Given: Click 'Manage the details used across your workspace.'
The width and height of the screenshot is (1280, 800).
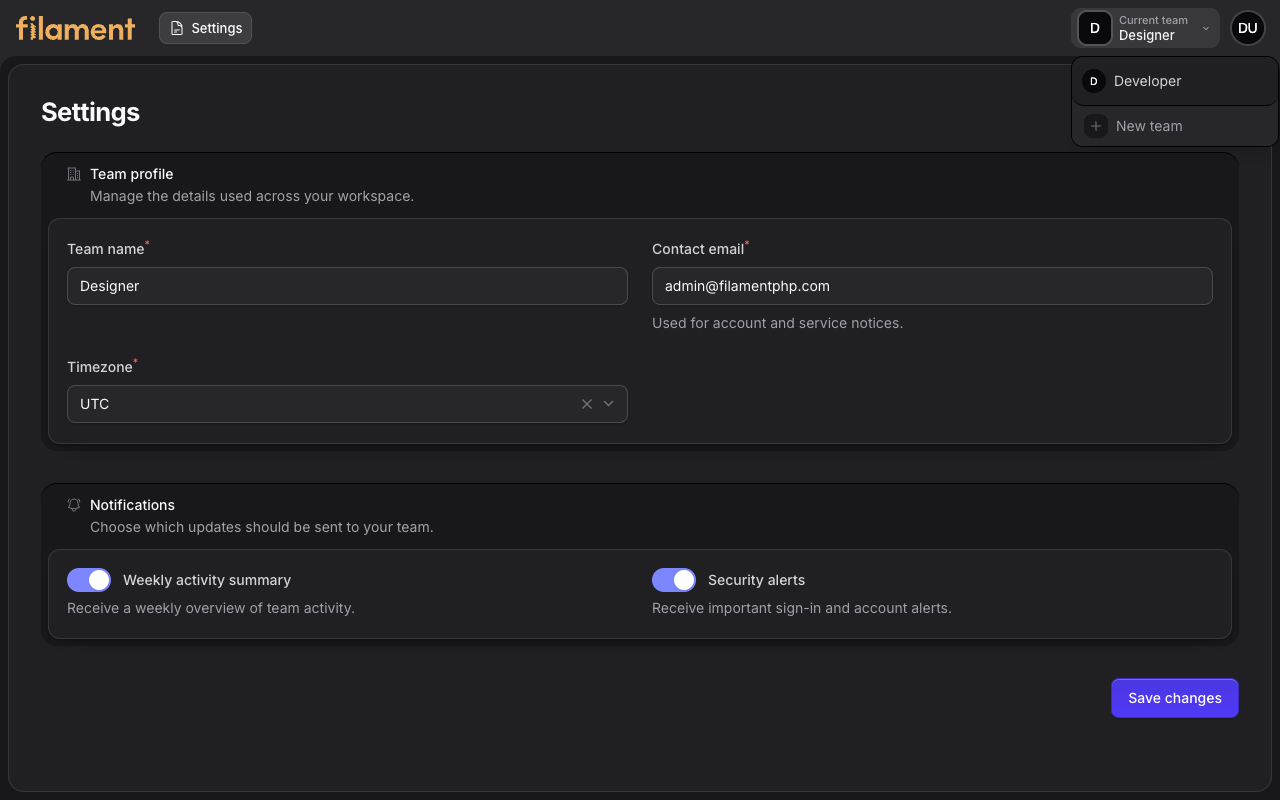Looking at the screenshot, I should point(252,196).
